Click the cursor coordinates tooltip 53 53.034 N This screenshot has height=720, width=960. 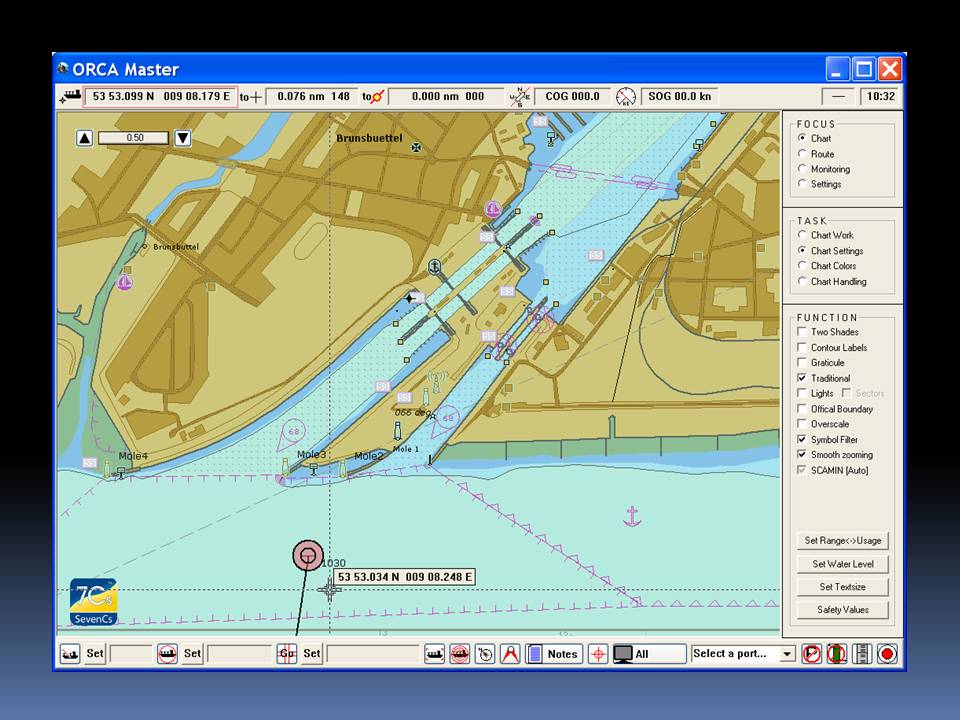[x=405, y=577]
